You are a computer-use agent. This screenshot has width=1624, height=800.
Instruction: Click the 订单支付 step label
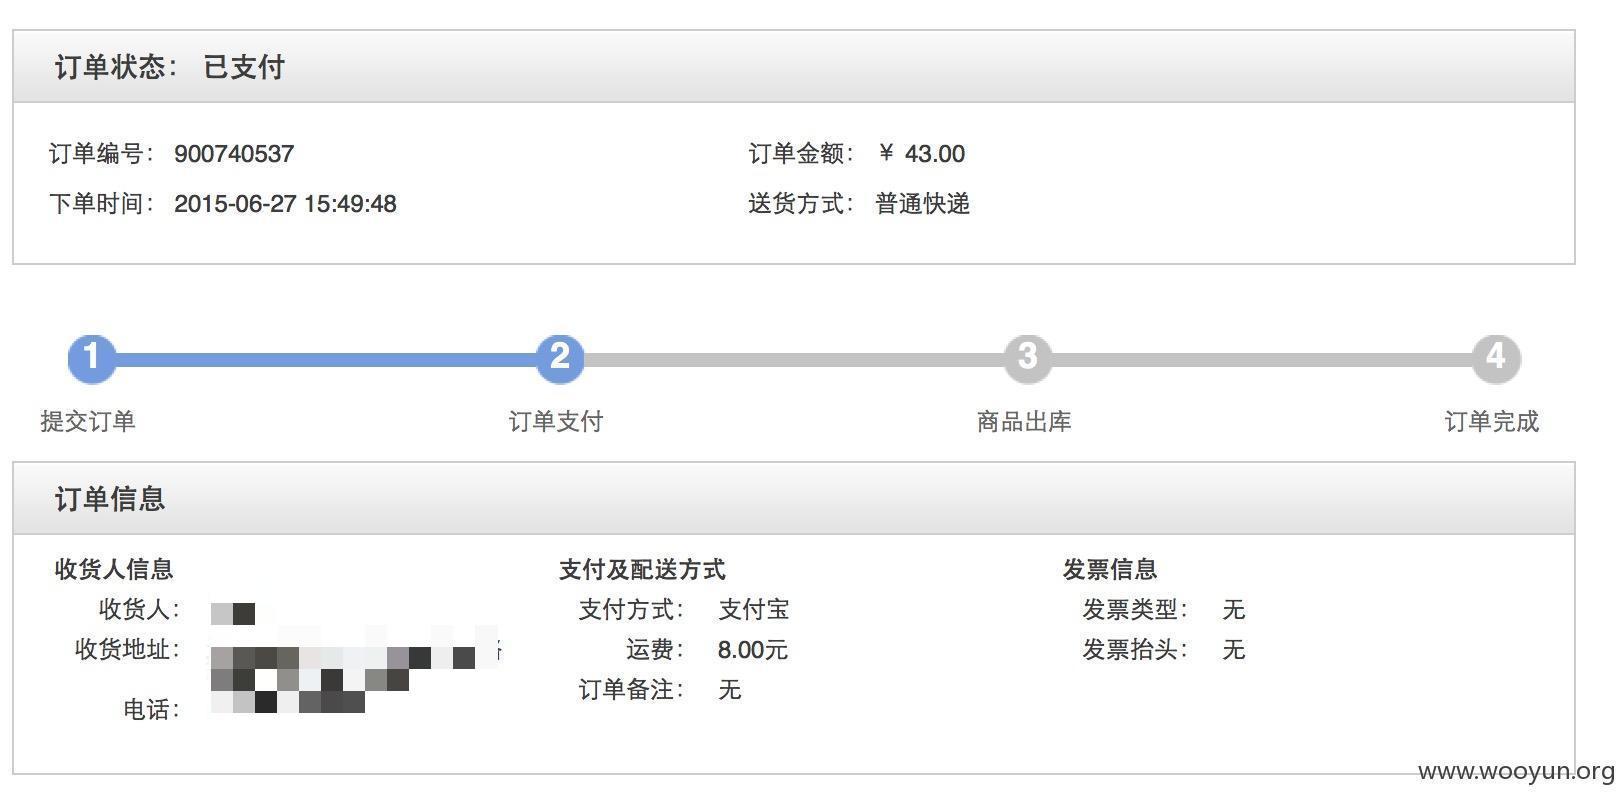click(x=556, y=421)
